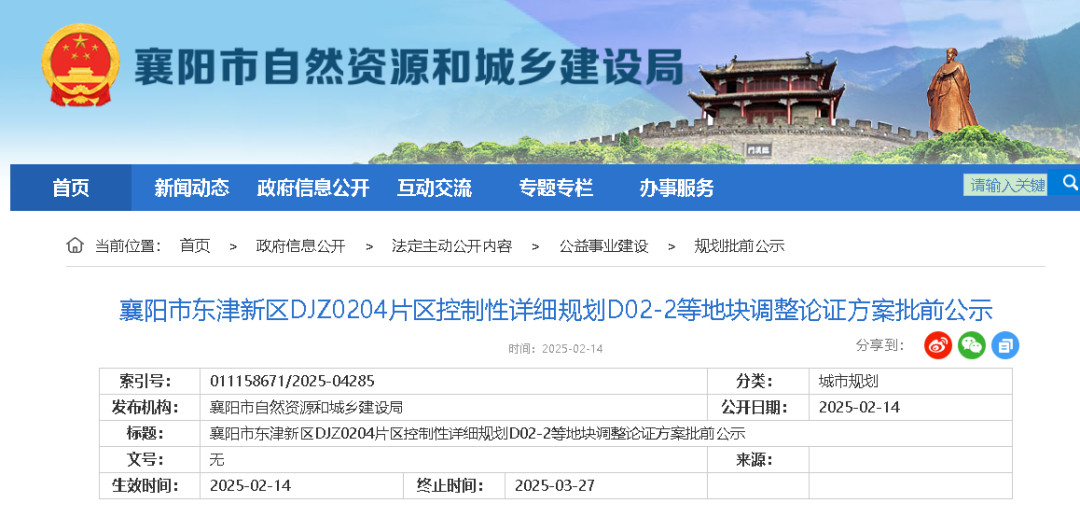Click the bronze statue in banner
This screenshot has width=1080, height=517.
[x=951, y=92]
